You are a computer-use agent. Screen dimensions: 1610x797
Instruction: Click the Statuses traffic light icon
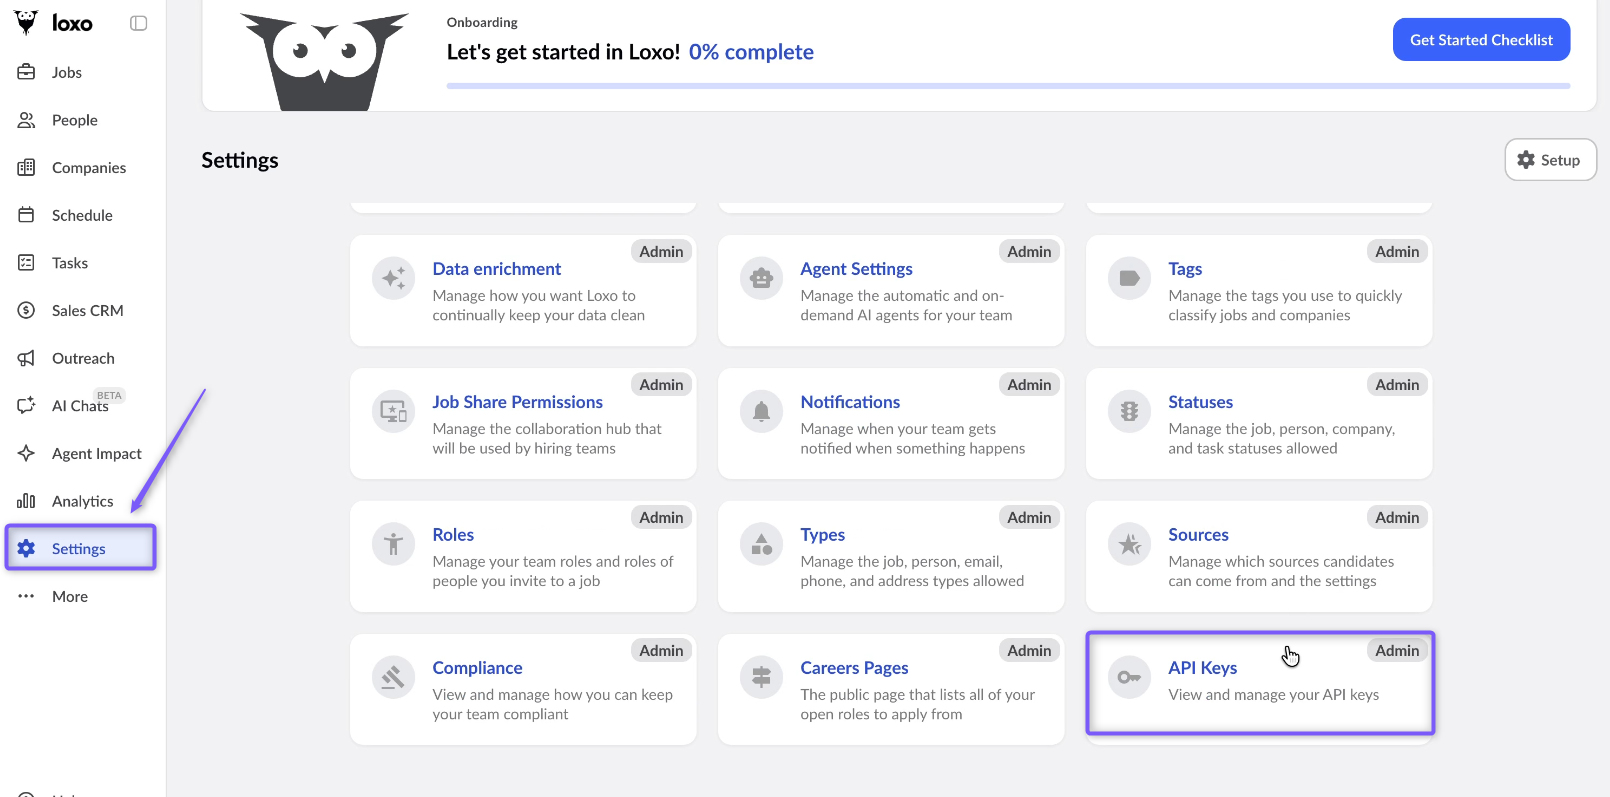coord(1130,411)
